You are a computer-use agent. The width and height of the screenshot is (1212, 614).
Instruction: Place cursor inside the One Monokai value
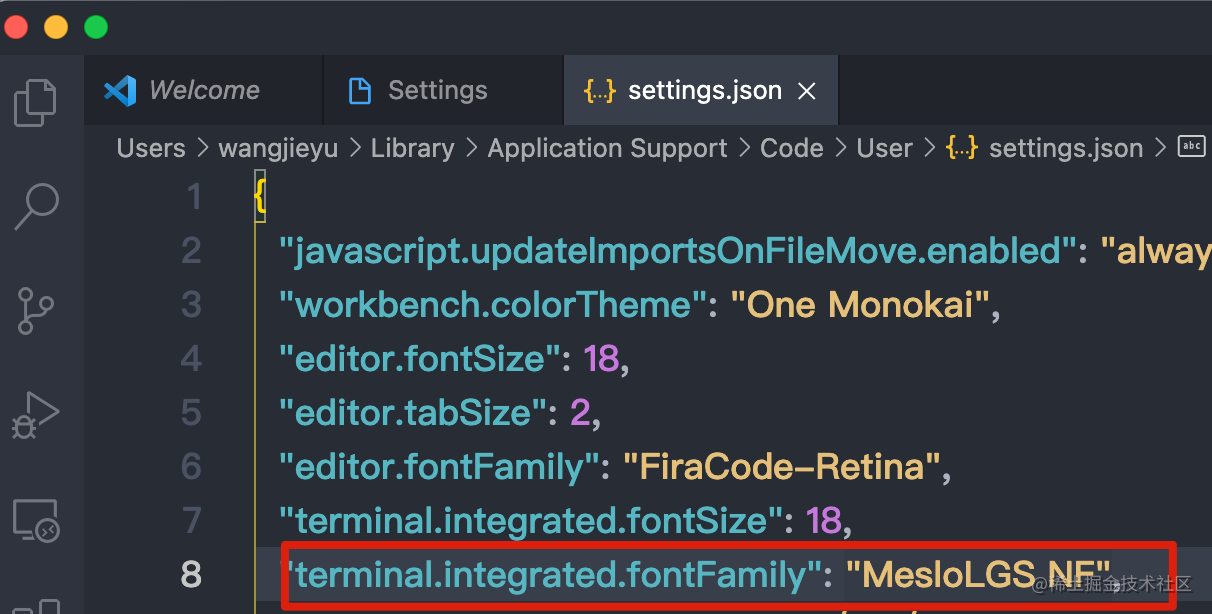862,304
